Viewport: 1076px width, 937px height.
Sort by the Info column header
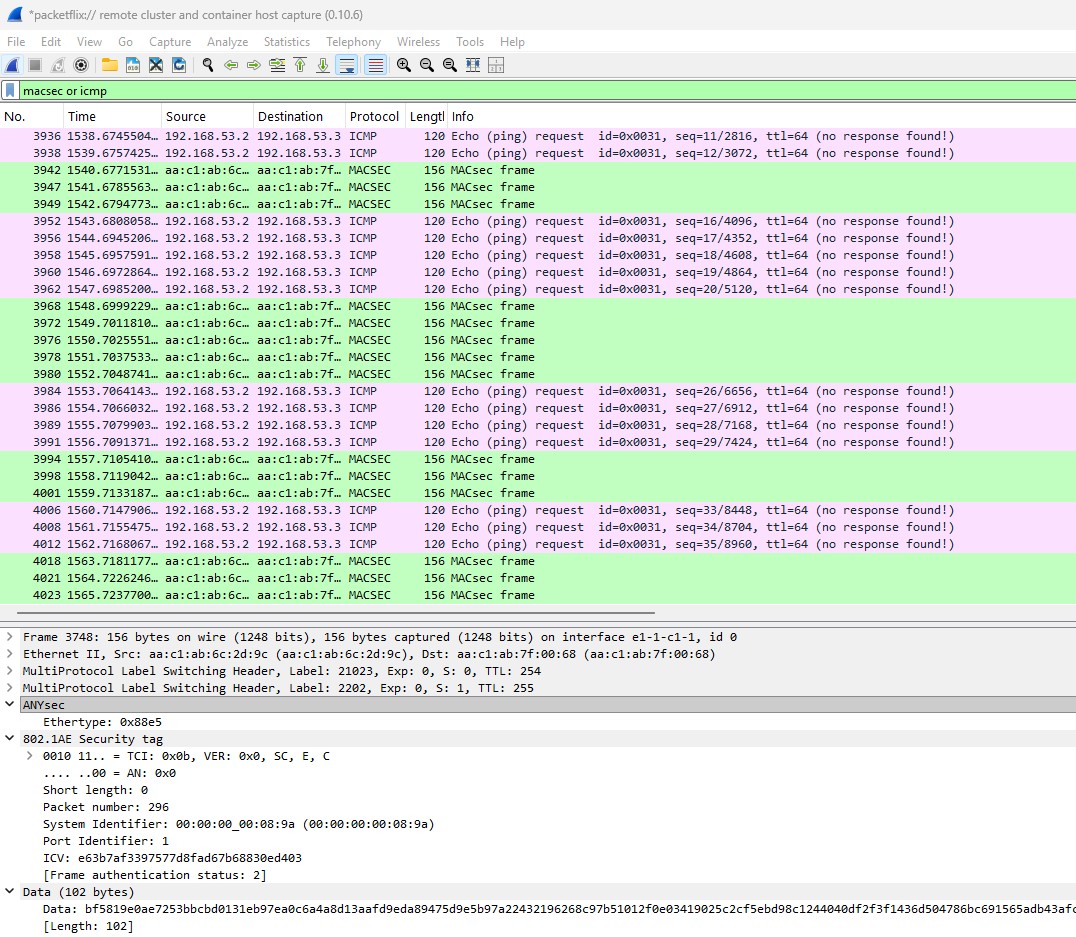point(761,117)
